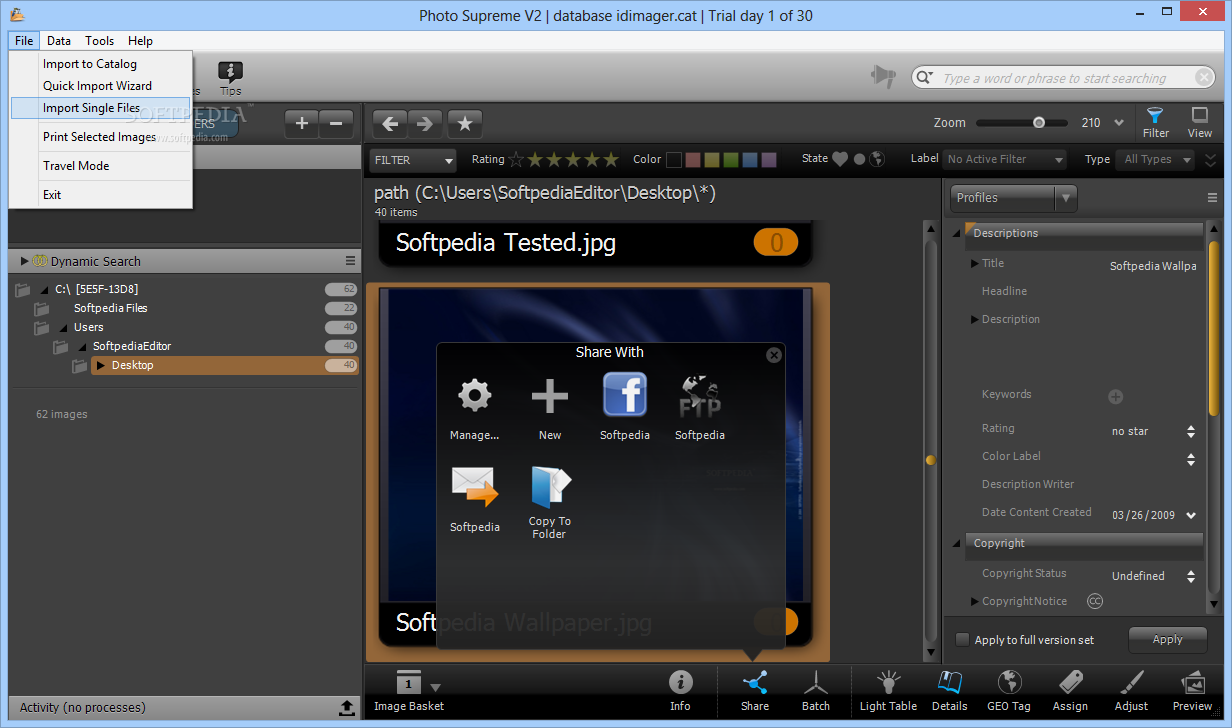Viewport: 1232px width, 728px height.
Task: Toggle Apply to full version set
Action: tap(962, 640)
